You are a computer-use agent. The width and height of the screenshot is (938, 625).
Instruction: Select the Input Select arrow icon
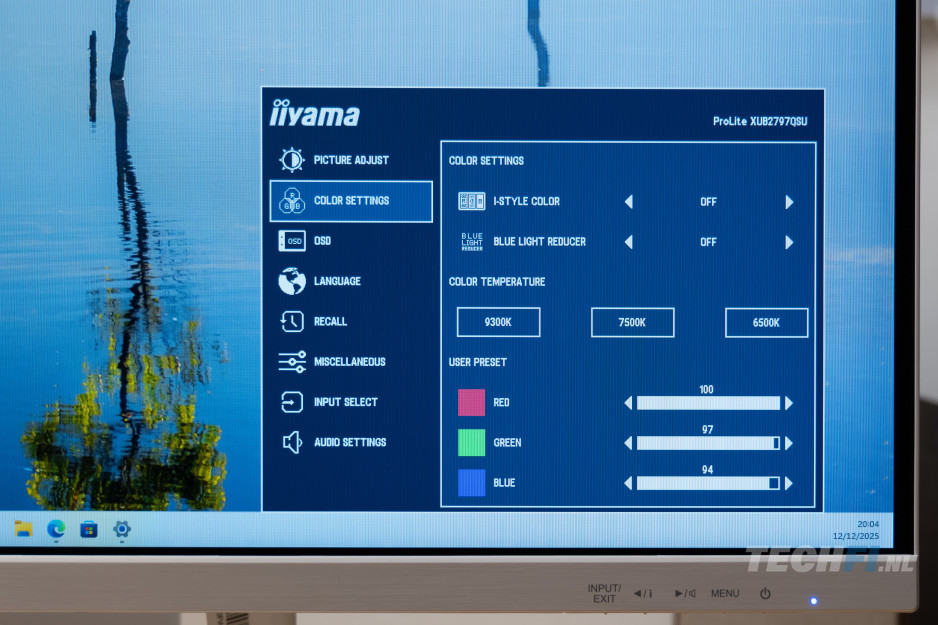pyautogui.click(x=291, y=402)
